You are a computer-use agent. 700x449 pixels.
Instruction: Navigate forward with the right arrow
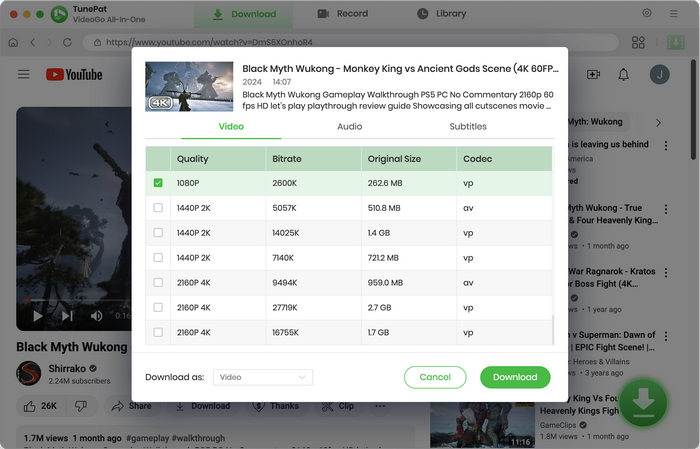(50, 42)
